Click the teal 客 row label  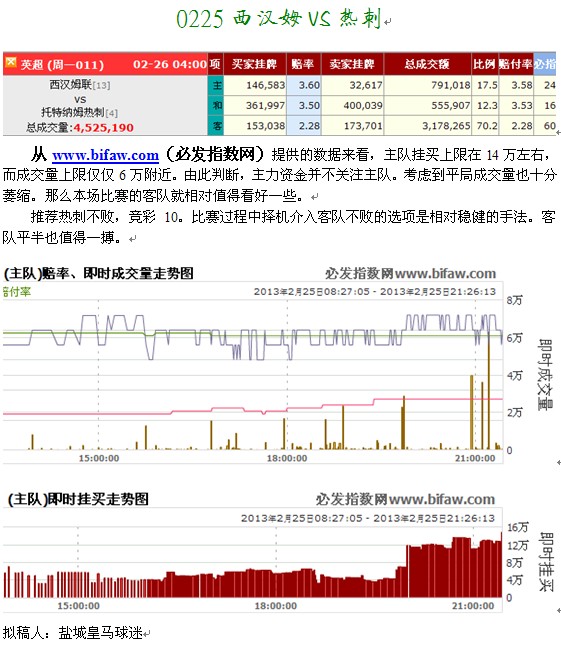click(216, 125)
